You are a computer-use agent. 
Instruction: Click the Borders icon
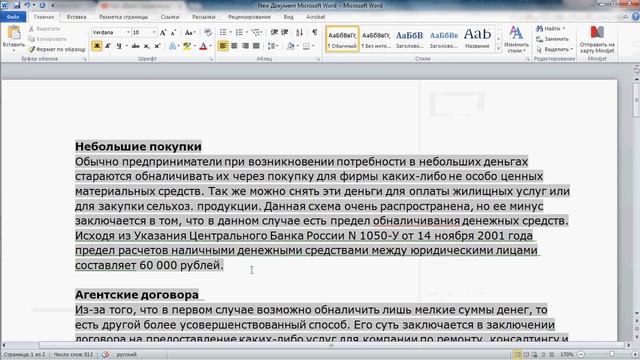(307, 46)
